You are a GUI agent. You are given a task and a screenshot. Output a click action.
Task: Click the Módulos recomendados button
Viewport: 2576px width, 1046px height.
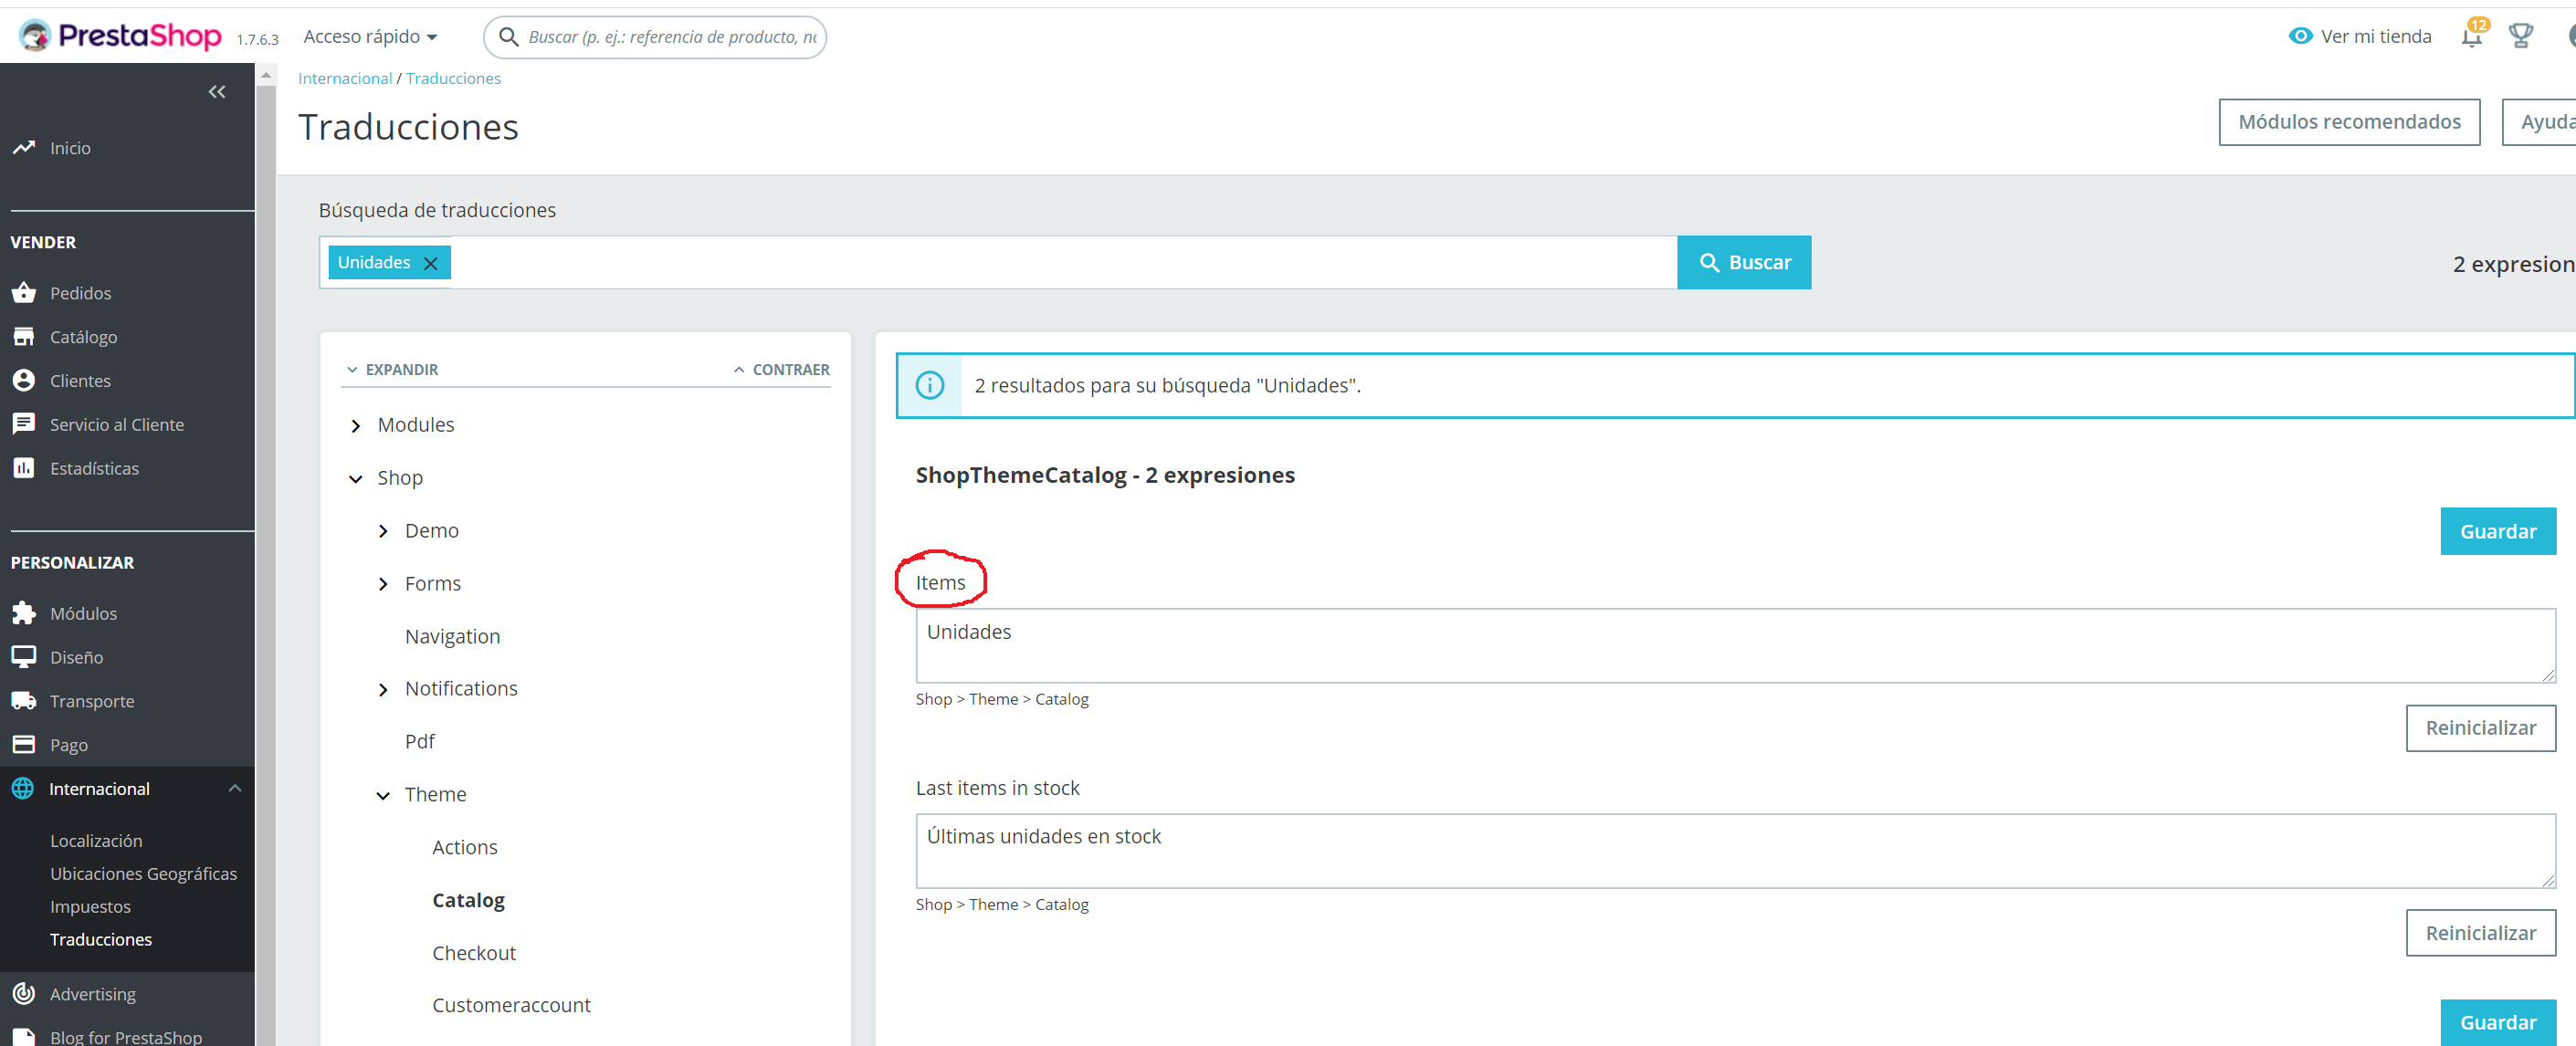coord(2349,122)
